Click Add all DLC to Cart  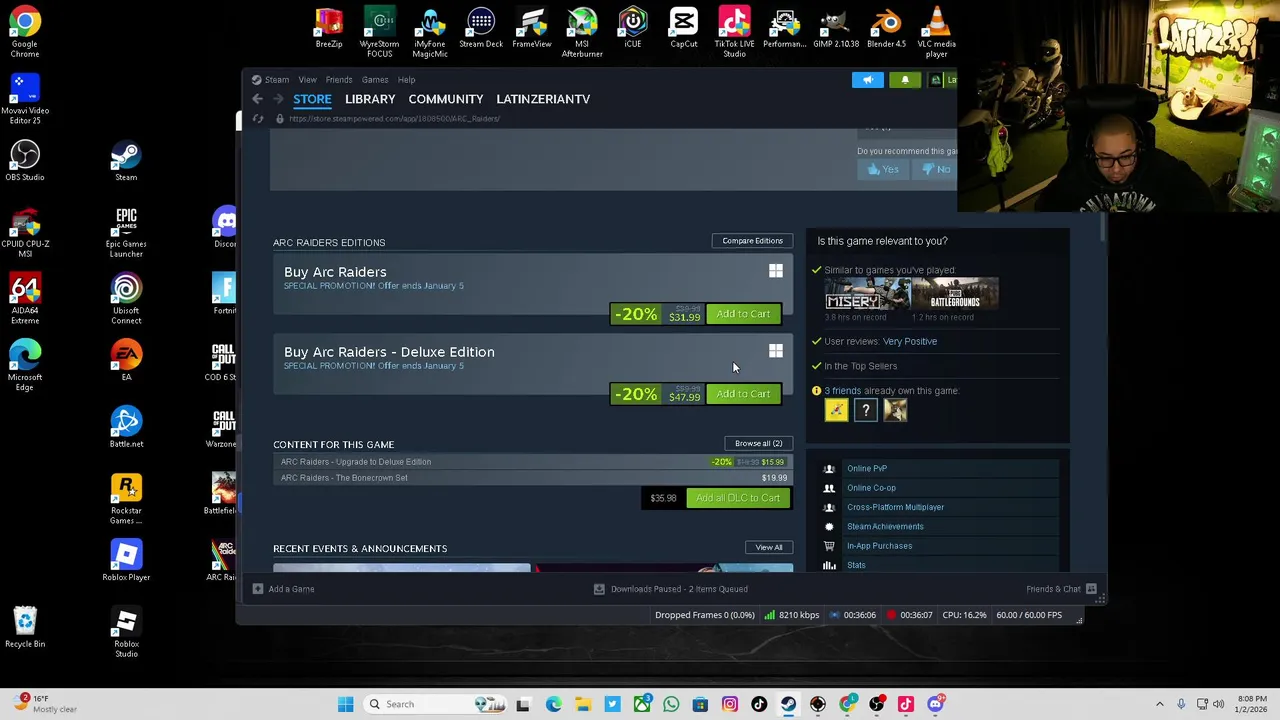(x=738, y=498)
